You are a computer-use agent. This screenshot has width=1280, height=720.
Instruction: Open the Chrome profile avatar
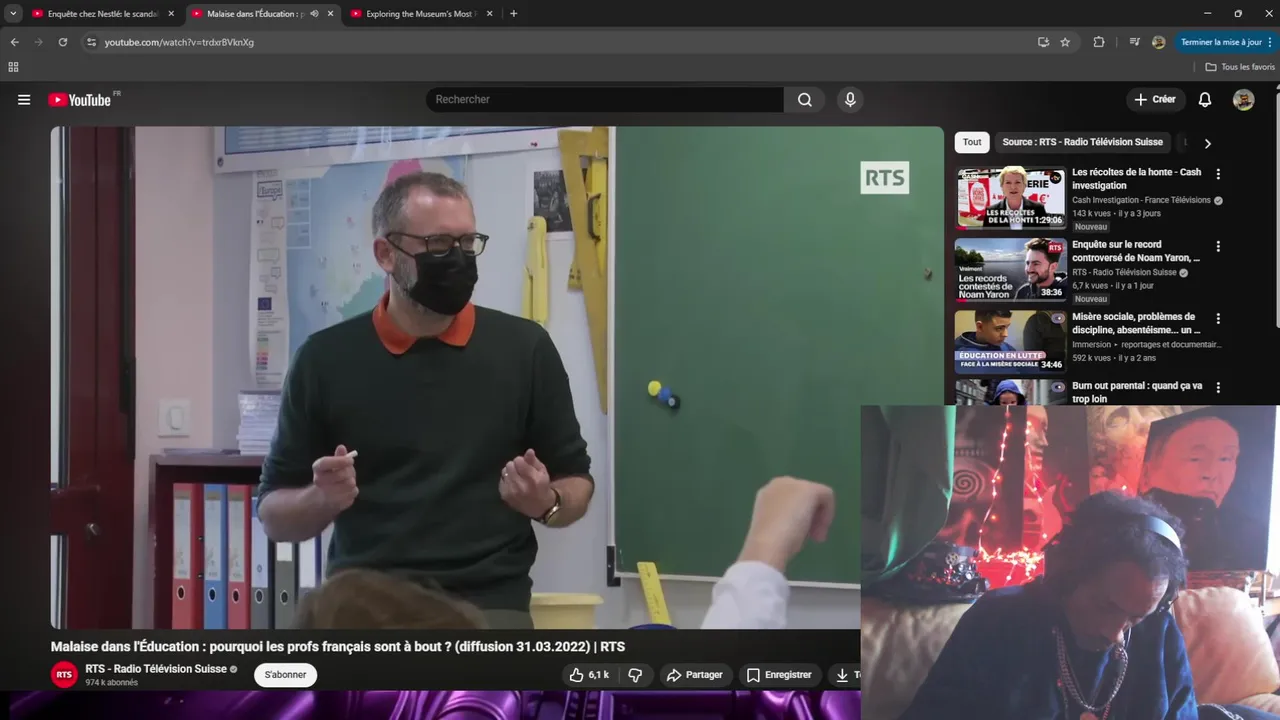1158,42
